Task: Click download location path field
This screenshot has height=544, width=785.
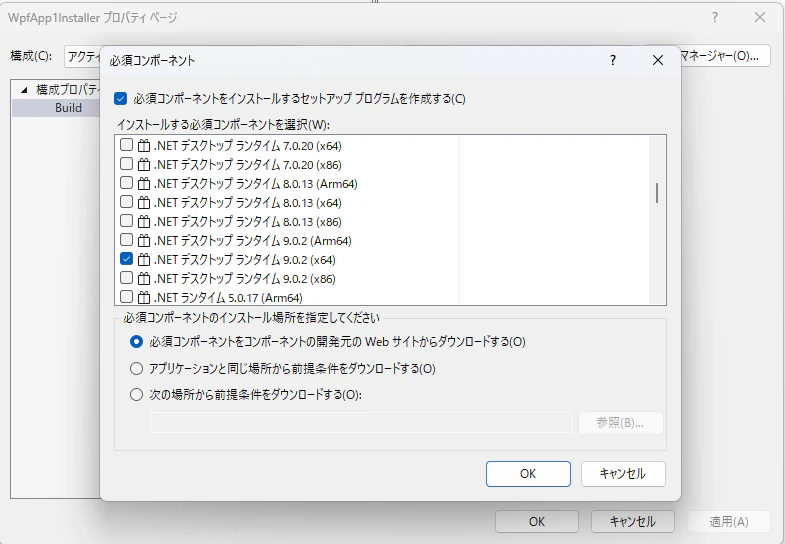Action: [x=361, y=423]
